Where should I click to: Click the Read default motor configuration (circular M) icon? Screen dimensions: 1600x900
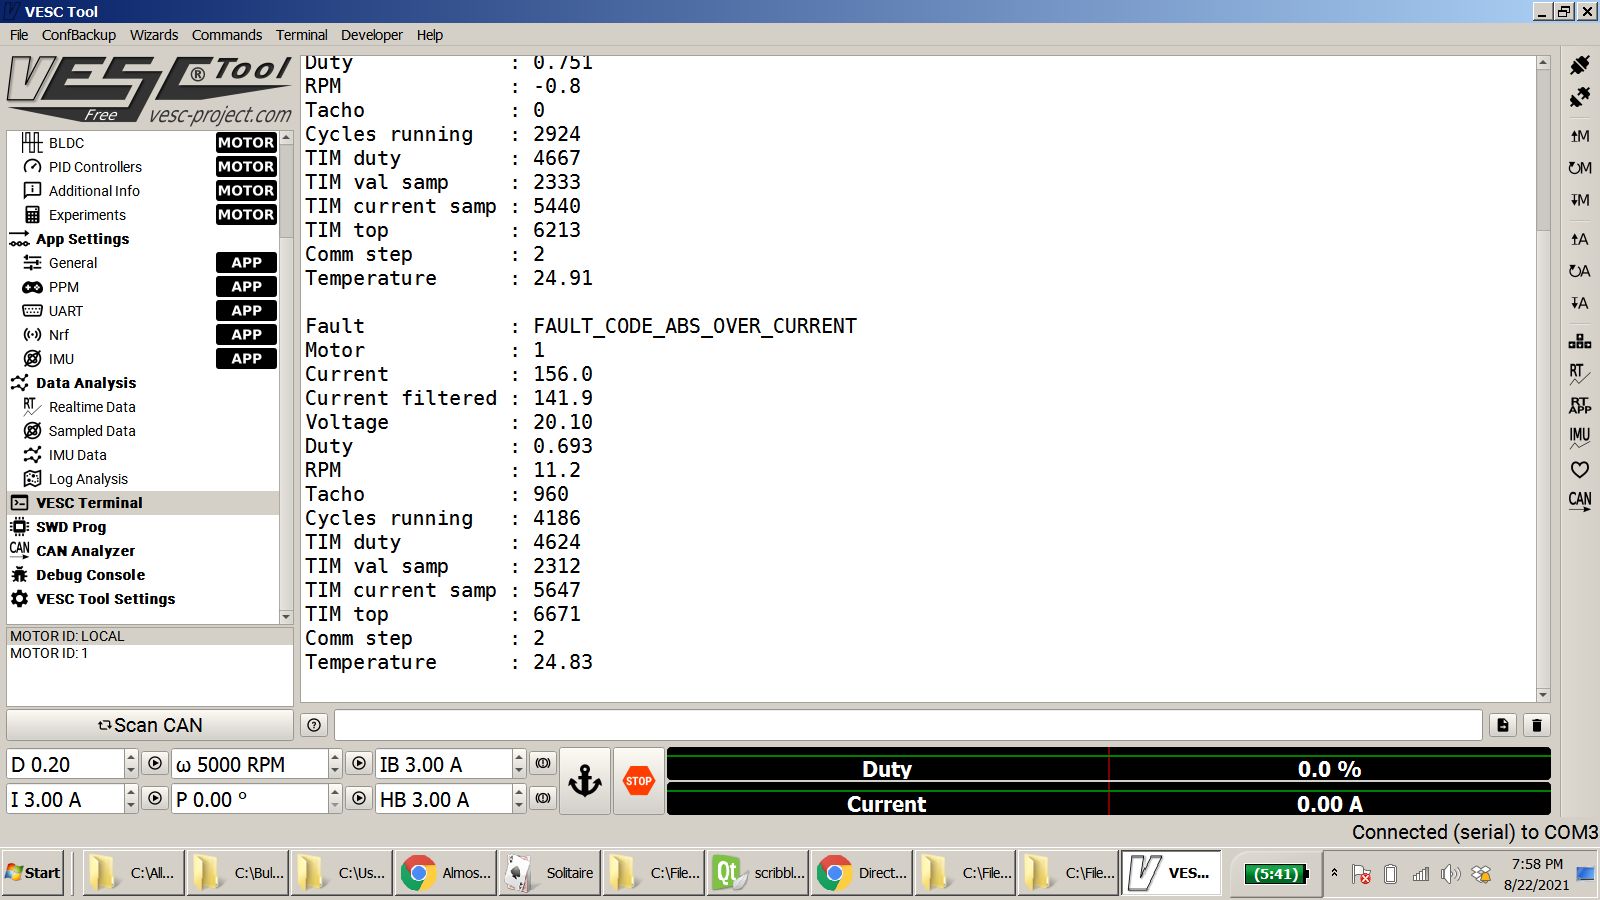click(1579, 168)
